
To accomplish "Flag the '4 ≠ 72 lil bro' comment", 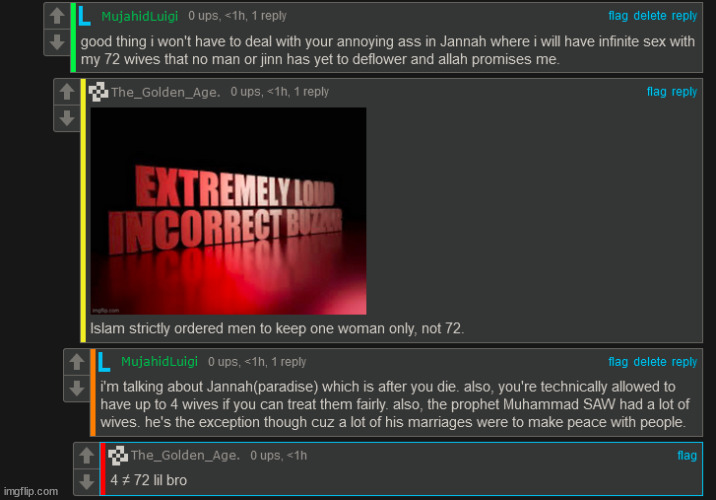I will click(687, 455).
